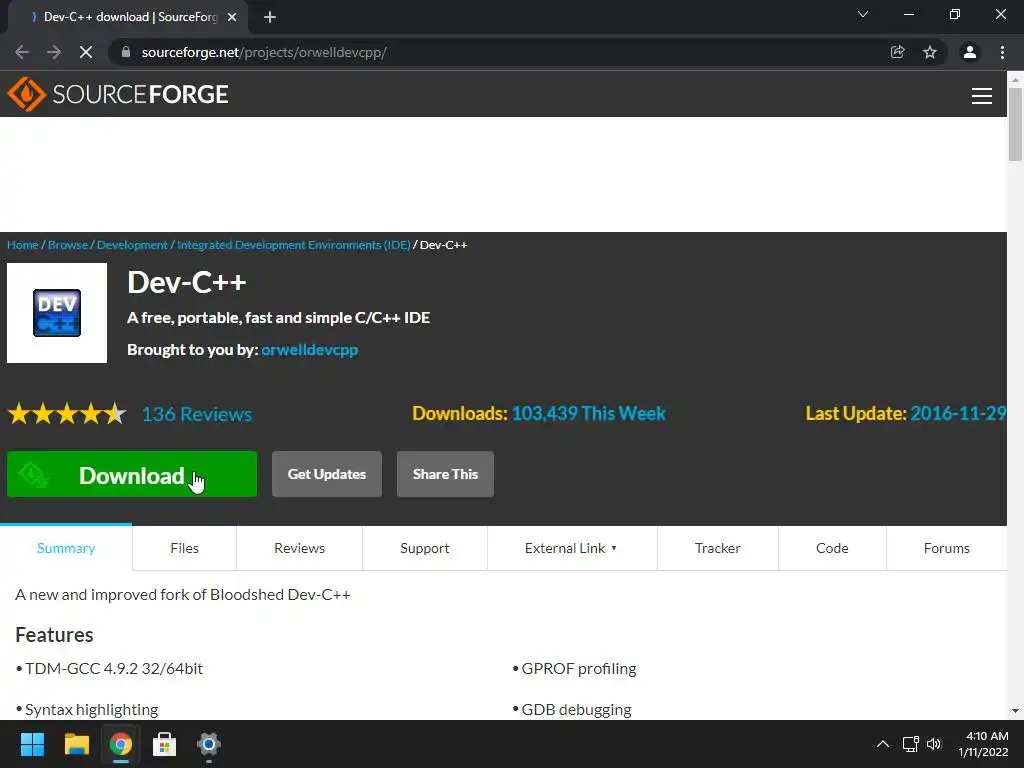Go forward in browser history
1024x768 pixels.
[54, 52]
